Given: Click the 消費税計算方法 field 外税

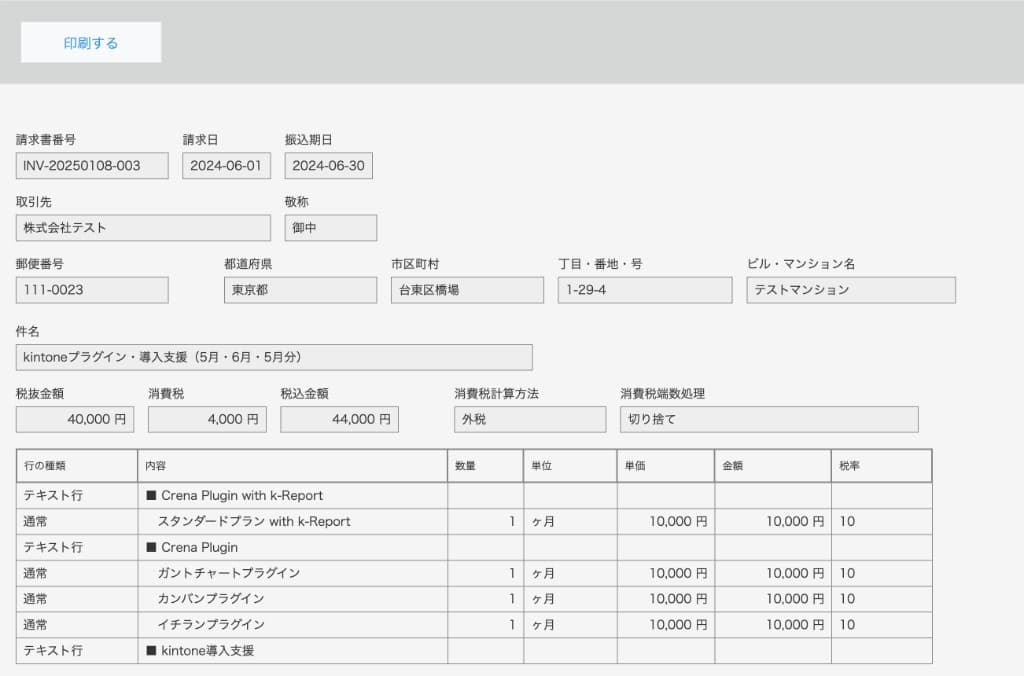Looking at the screenshot, I should [x=530, y=419].
